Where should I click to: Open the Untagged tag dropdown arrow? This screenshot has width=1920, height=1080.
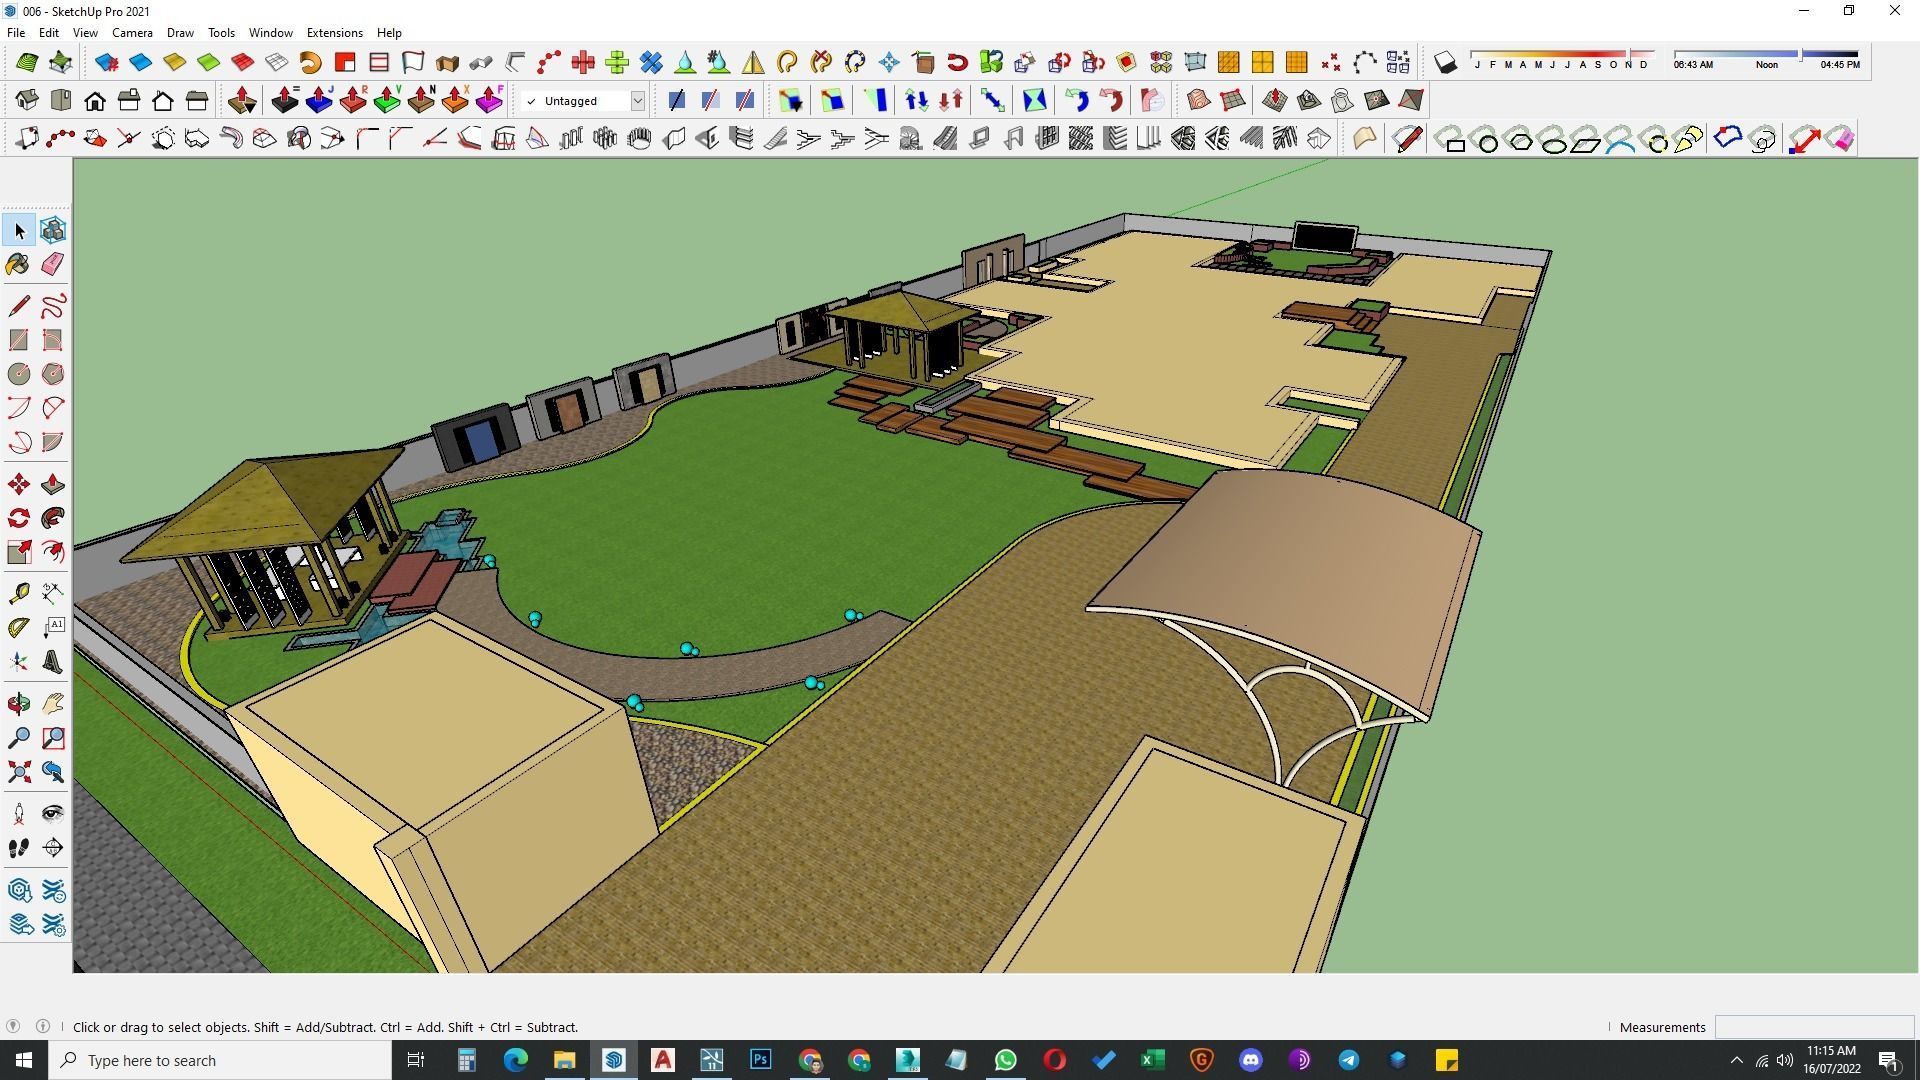pos(637,101)
